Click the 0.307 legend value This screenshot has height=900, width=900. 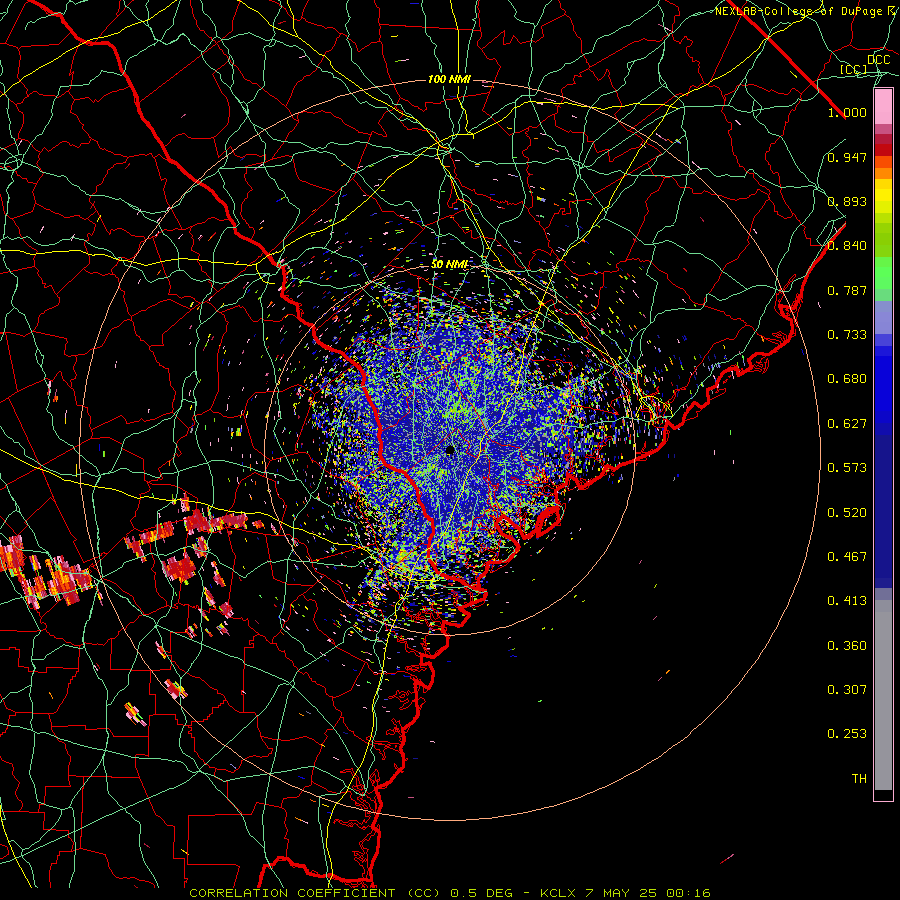847,690
